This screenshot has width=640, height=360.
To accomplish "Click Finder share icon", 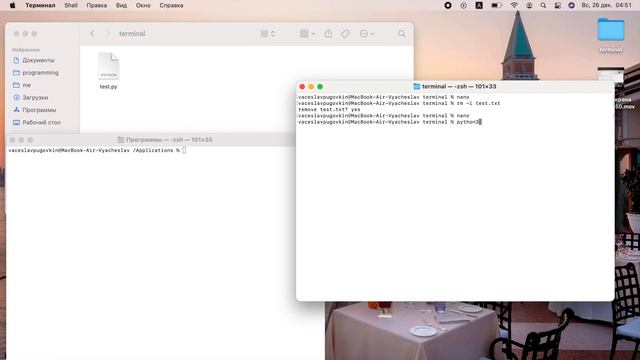I will point(328,33).
